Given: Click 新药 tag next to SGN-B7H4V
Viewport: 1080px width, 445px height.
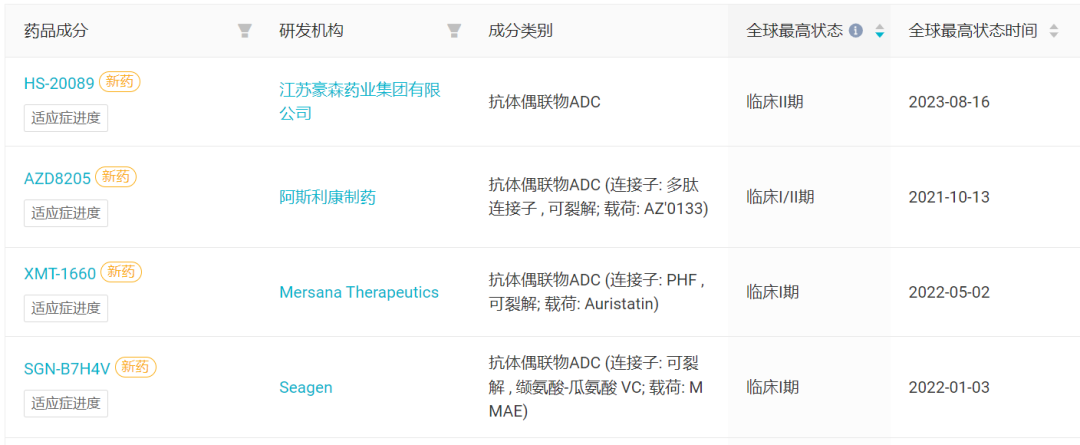Looking at the screenshot, I should [x=136, y=367].
